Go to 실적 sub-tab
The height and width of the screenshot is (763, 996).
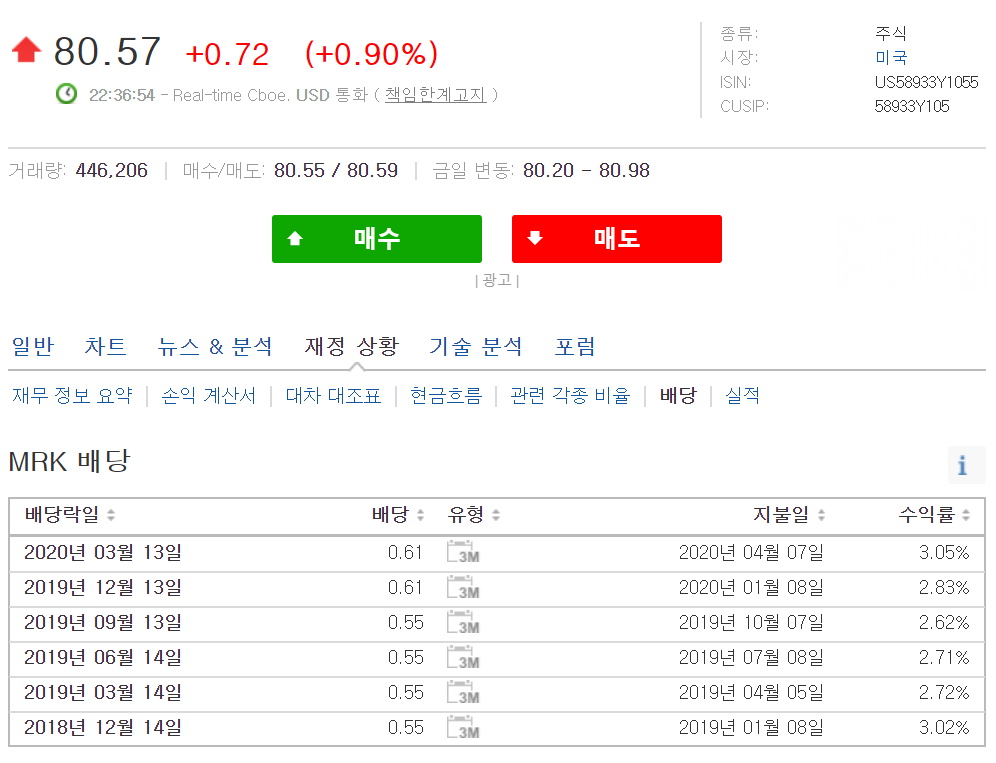coord(743,396)
